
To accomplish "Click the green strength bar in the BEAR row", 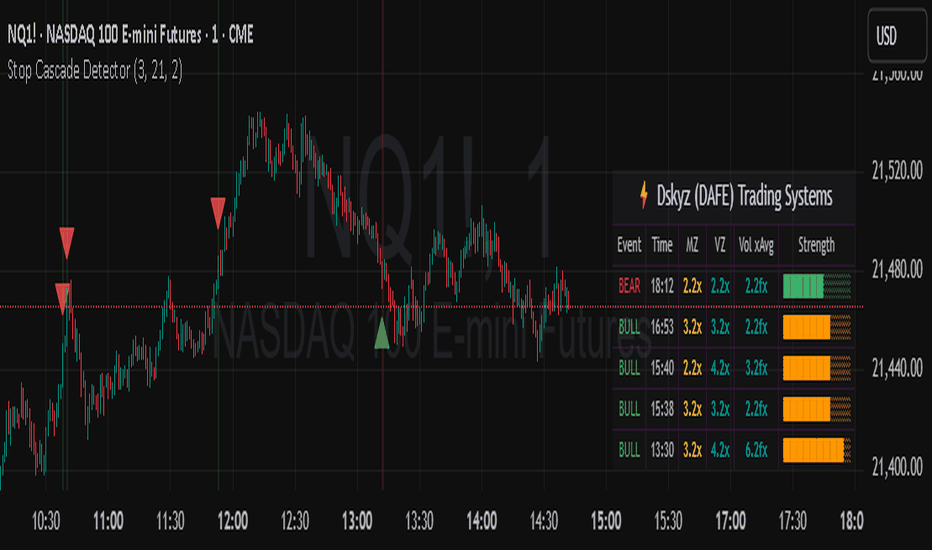I will (817, 286).
